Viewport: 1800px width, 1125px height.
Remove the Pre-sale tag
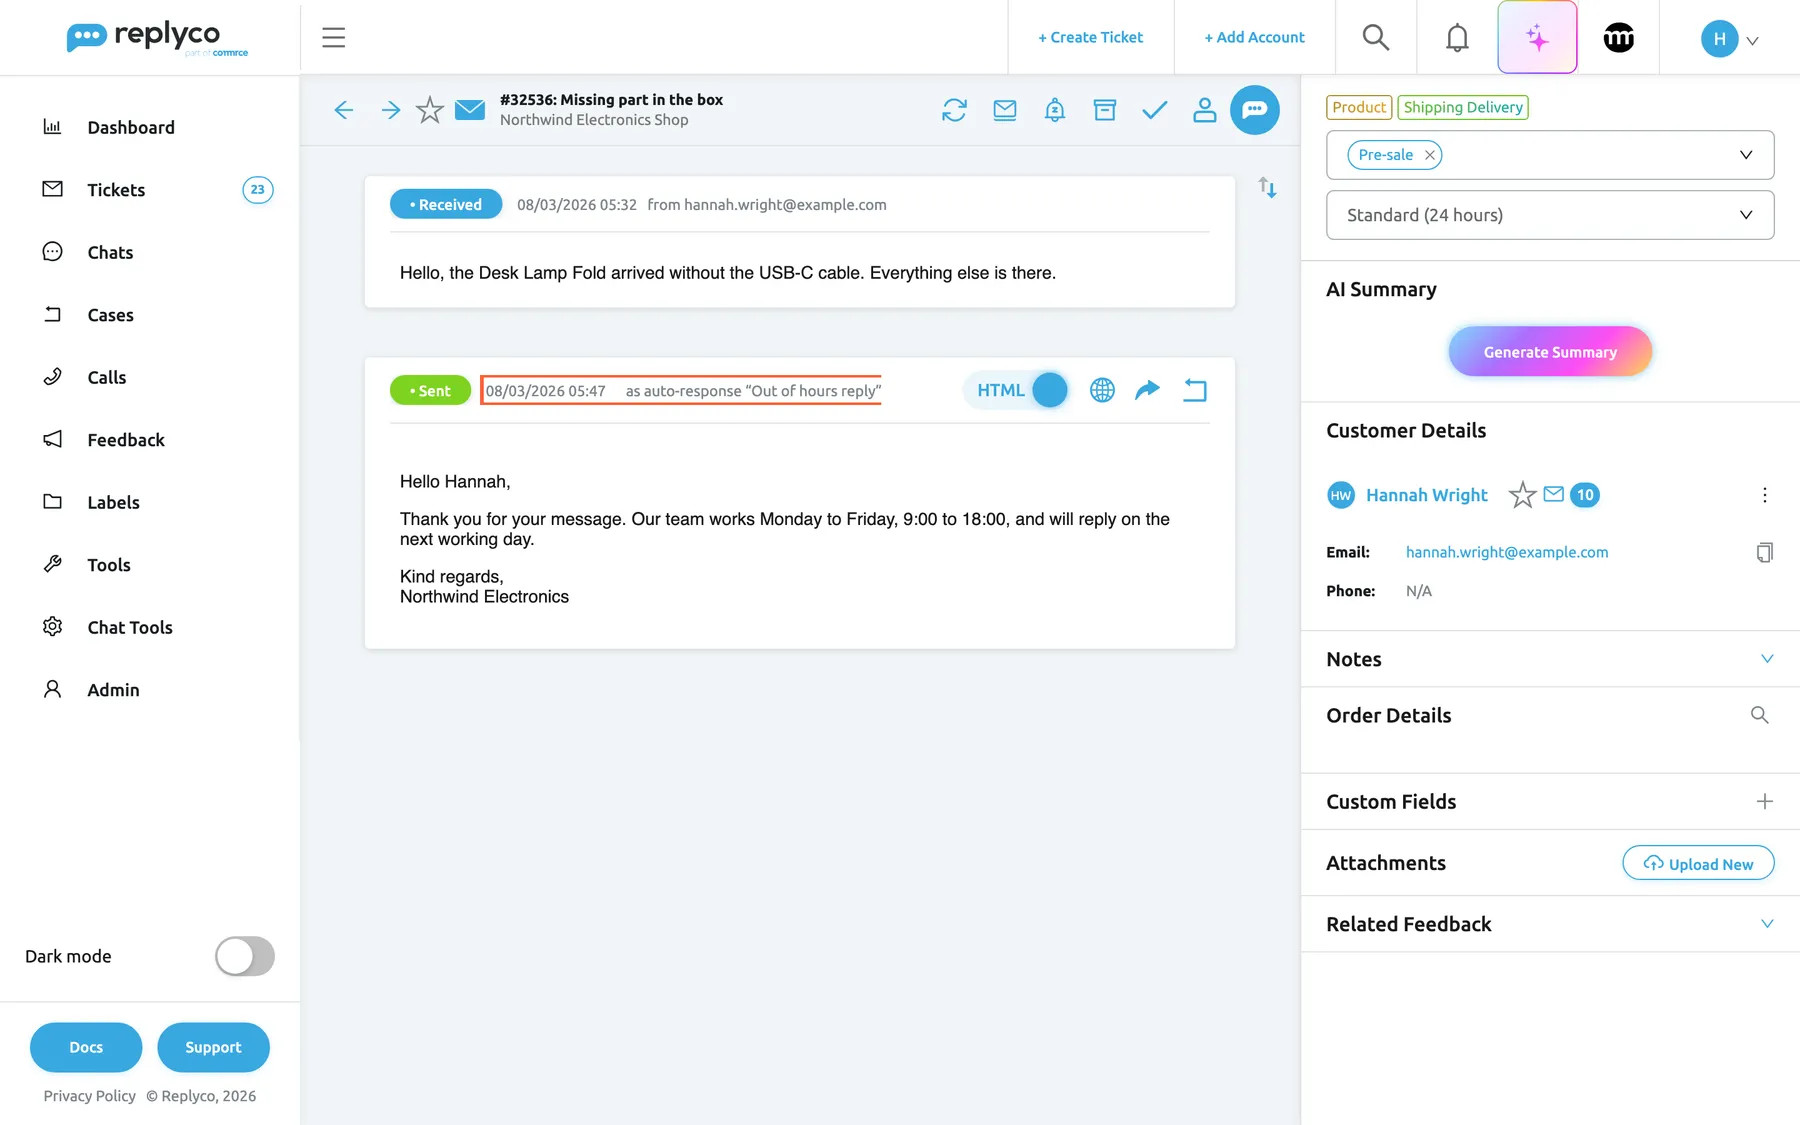coord(1430,155)
